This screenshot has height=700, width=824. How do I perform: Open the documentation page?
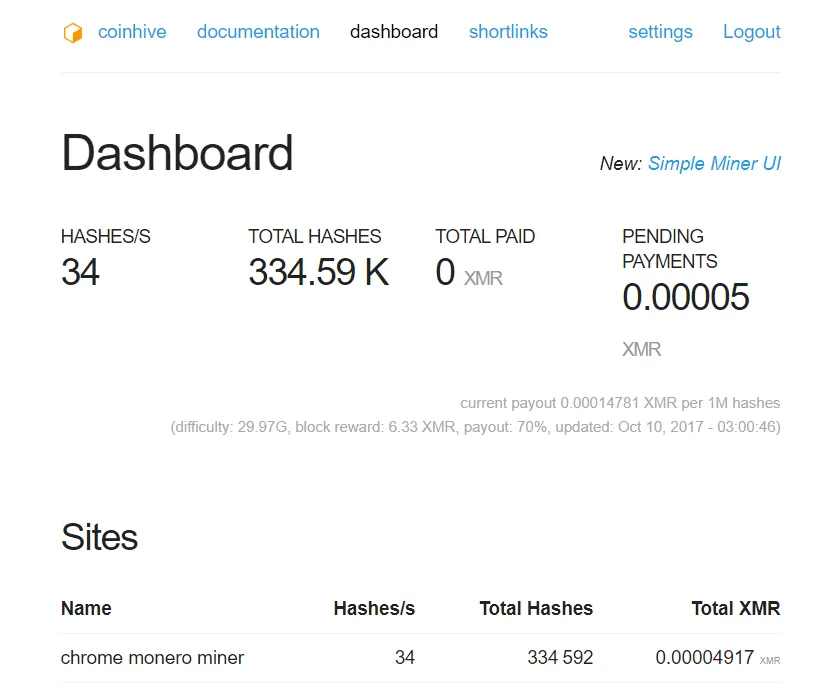pos(258,32)
